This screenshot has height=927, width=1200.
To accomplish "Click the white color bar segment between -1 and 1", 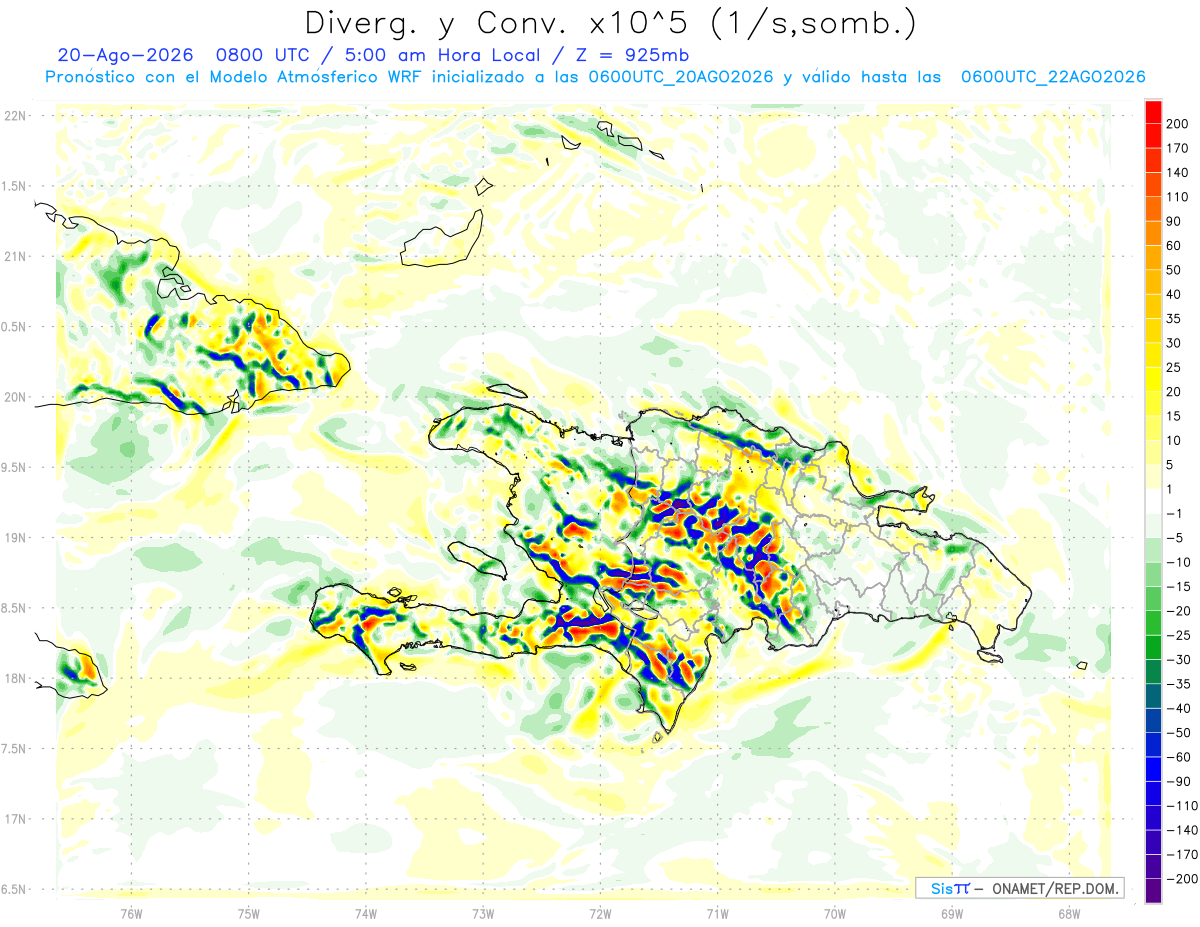I will tap(1153, 502).
